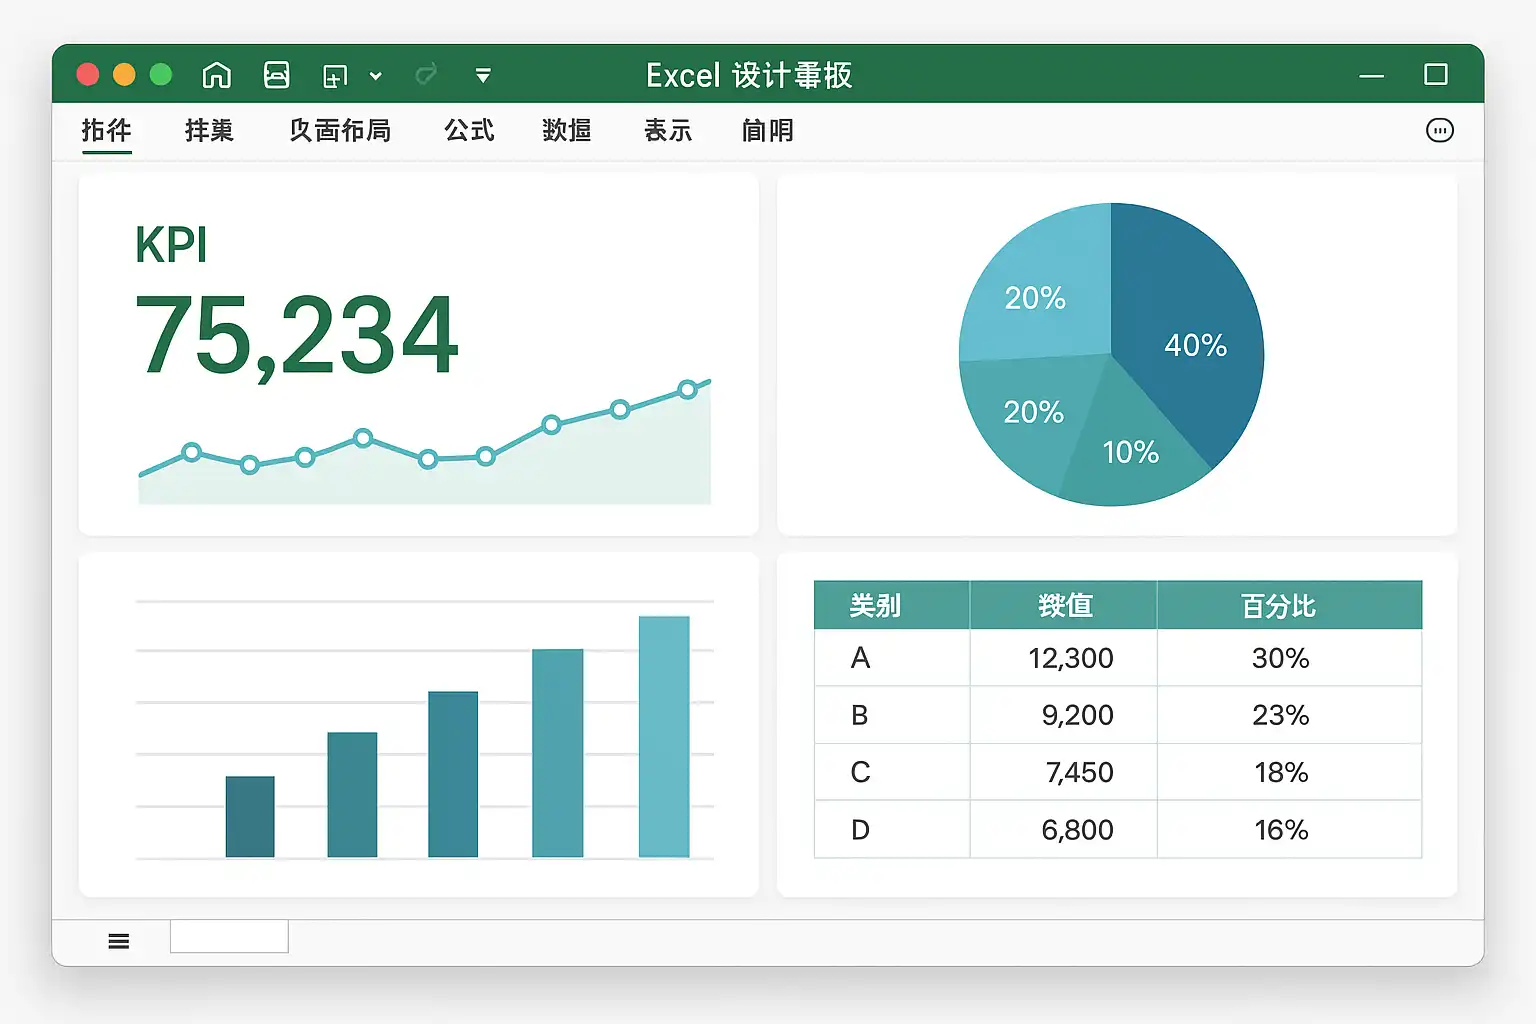Click the Redo arrow icon

coord(426,75)
